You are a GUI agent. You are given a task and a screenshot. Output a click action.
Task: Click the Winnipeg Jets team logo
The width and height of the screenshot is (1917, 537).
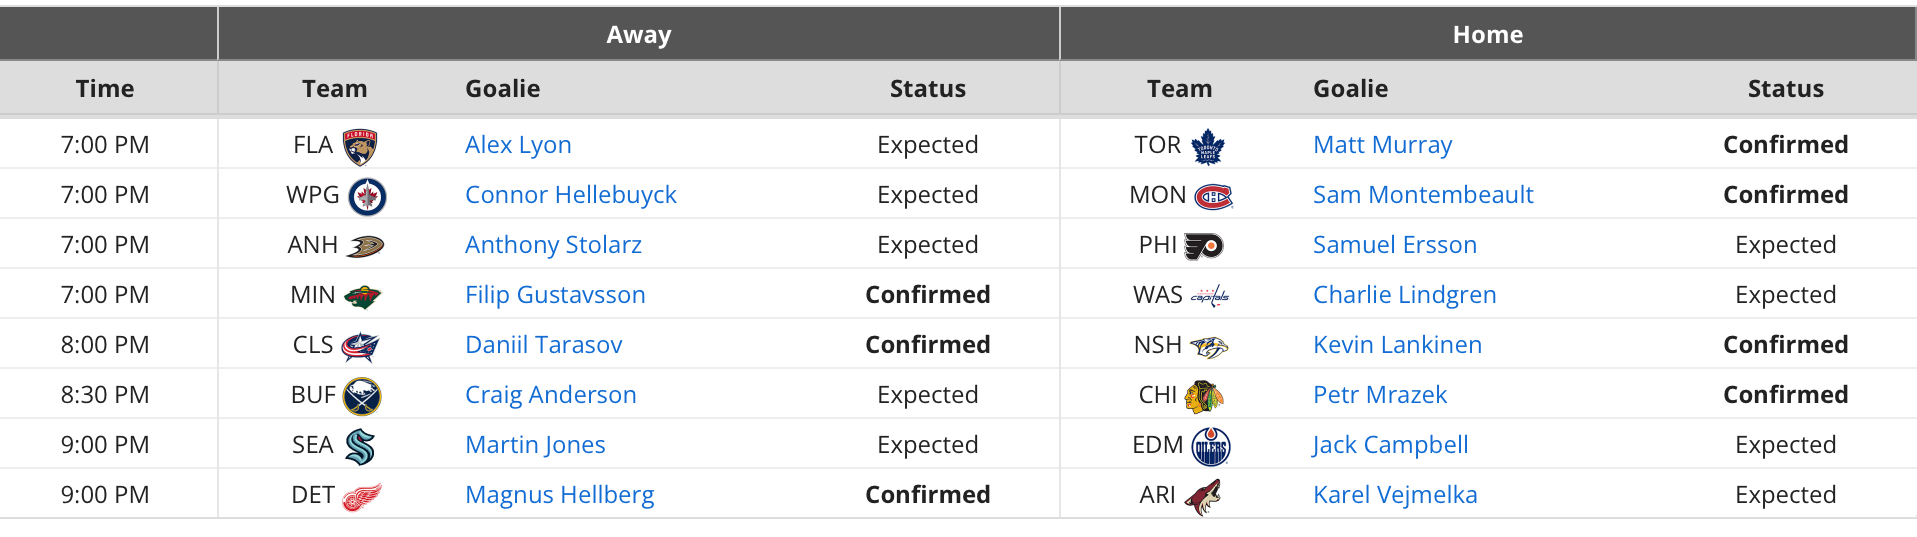(367, 196)
